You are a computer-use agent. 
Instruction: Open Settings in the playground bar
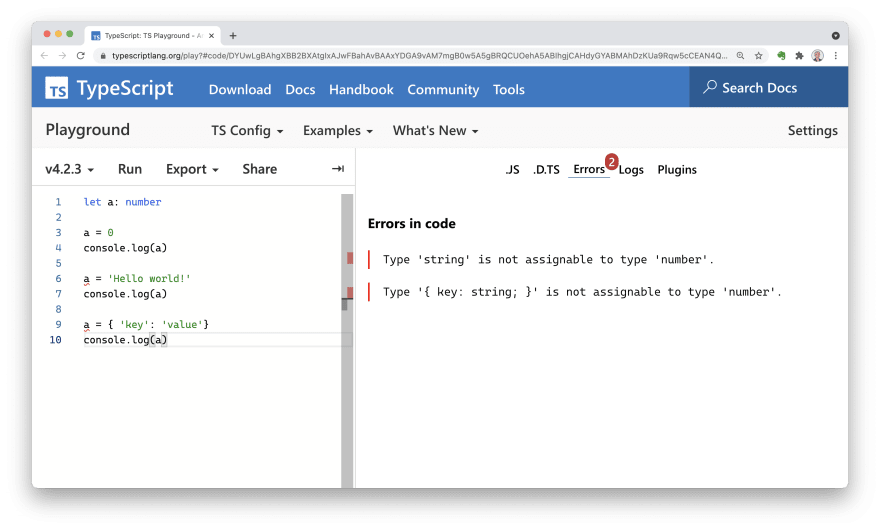(812, 130)
